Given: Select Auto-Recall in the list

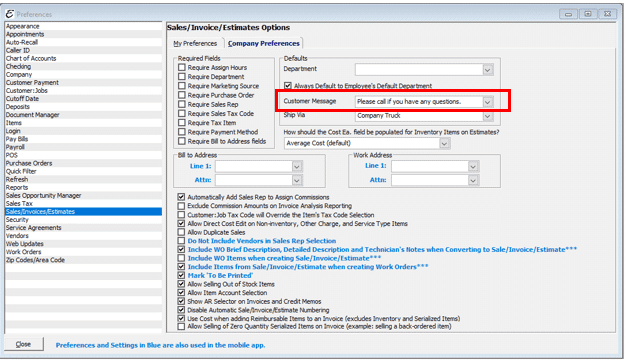Looking at the screenshot, I should (x=83, y=42).
